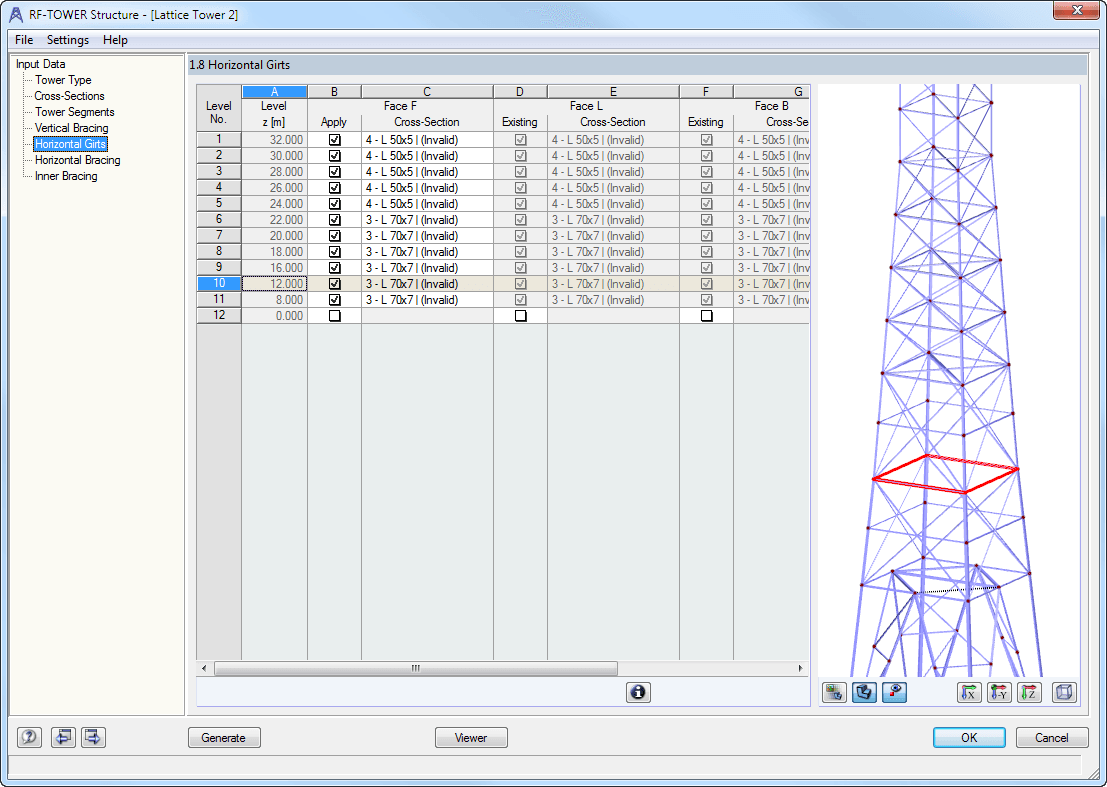
Task: Click the RF-TOWER app icon in title bar
Action: (x=16, y=14)
